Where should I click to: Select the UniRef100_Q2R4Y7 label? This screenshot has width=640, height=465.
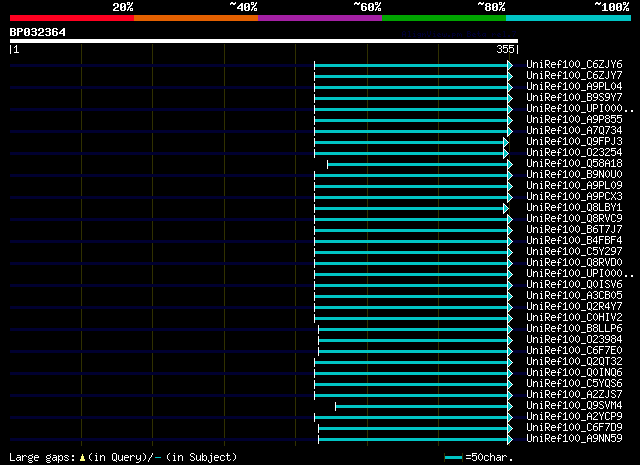(x=574, y=307)
